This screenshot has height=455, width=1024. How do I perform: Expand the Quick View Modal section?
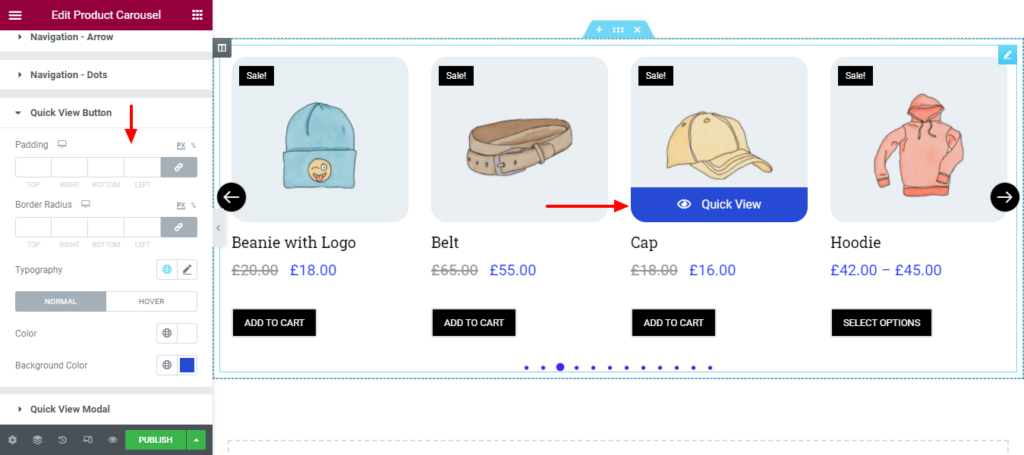click(70, 409)
